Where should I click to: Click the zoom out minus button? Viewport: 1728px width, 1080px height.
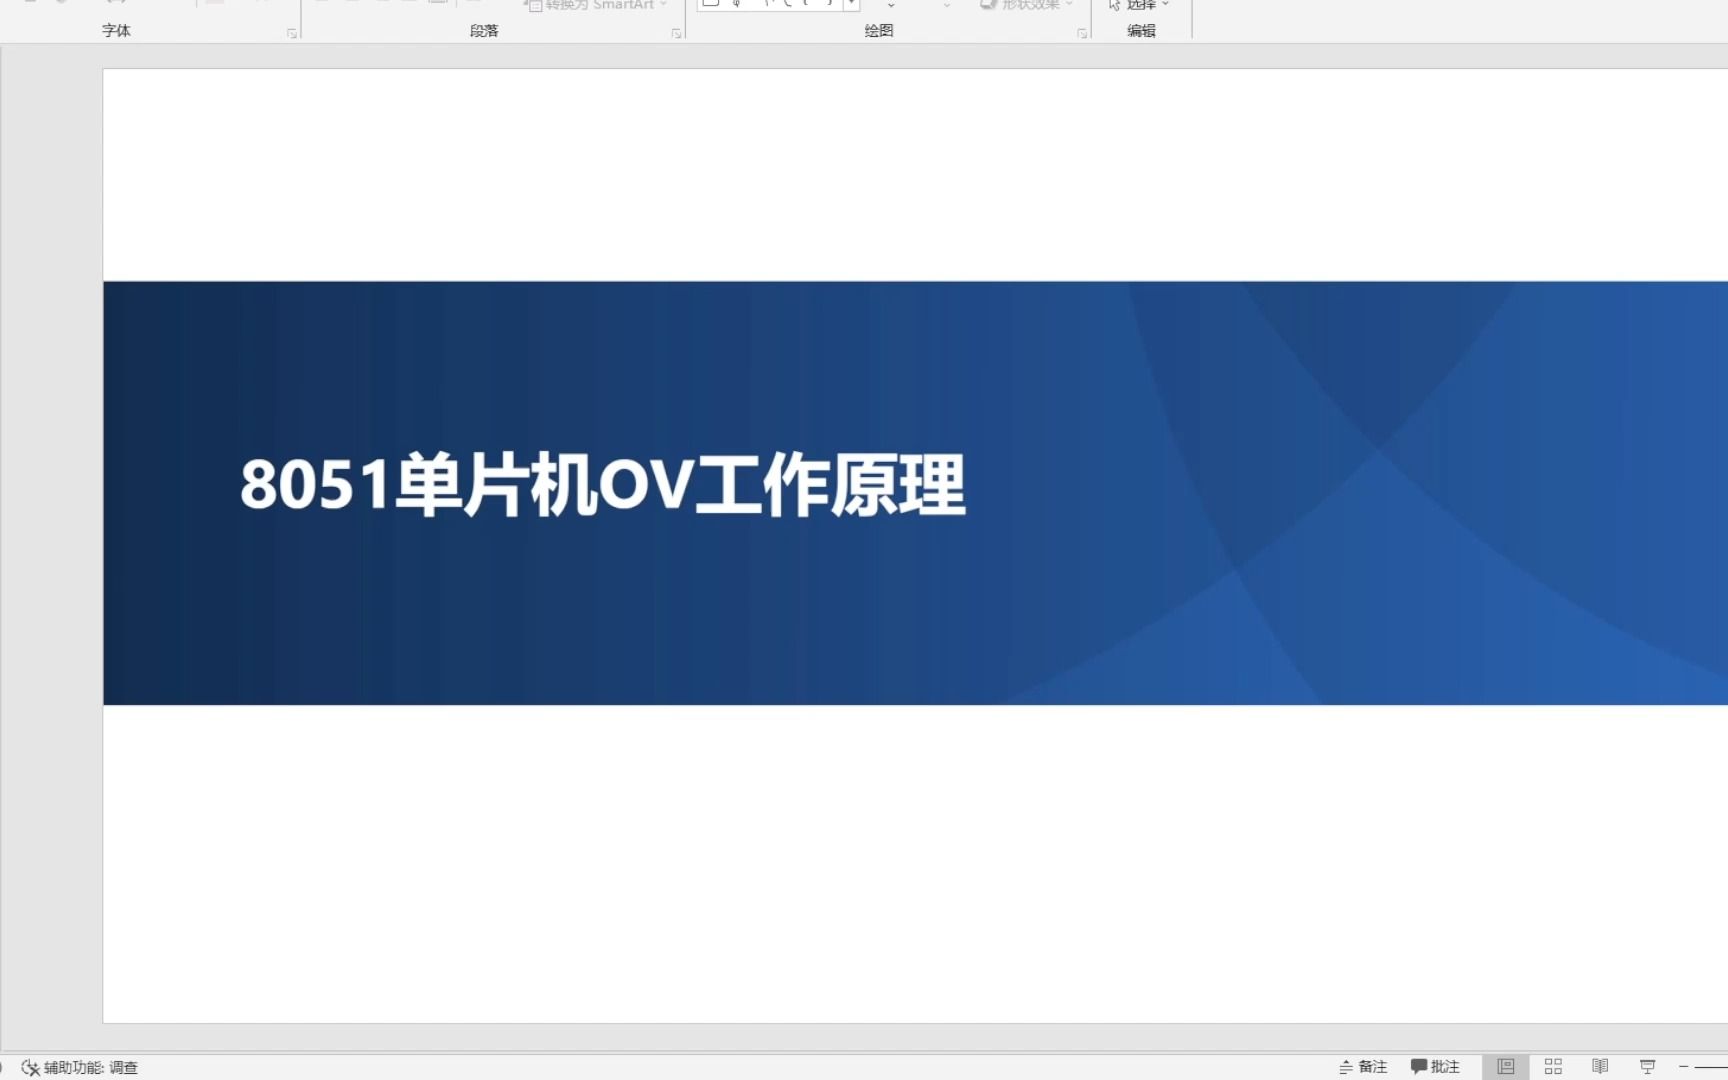click(1684, 1067)
